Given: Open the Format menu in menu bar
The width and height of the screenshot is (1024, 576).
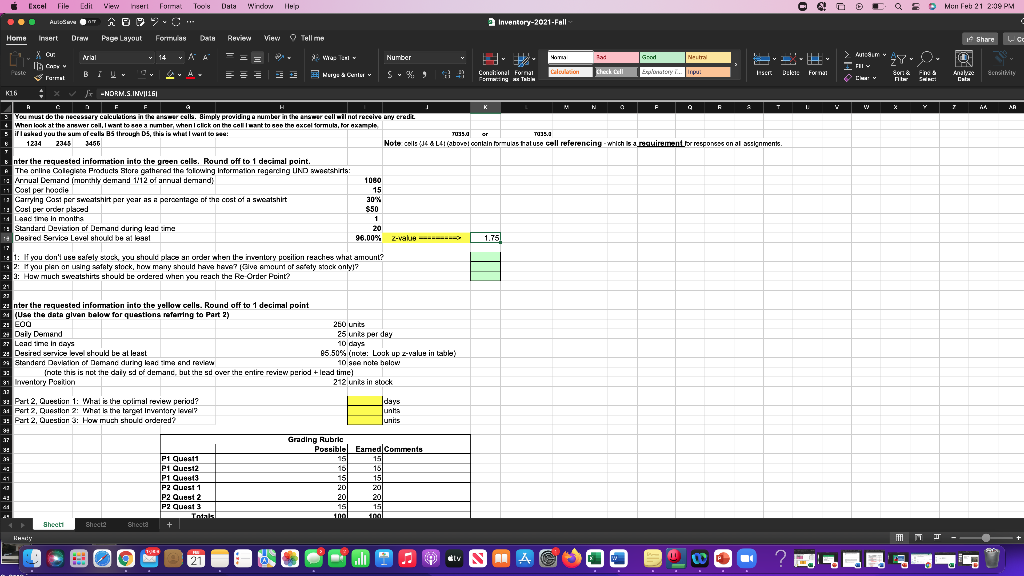Looking at the screenshot, I should 170,6.
